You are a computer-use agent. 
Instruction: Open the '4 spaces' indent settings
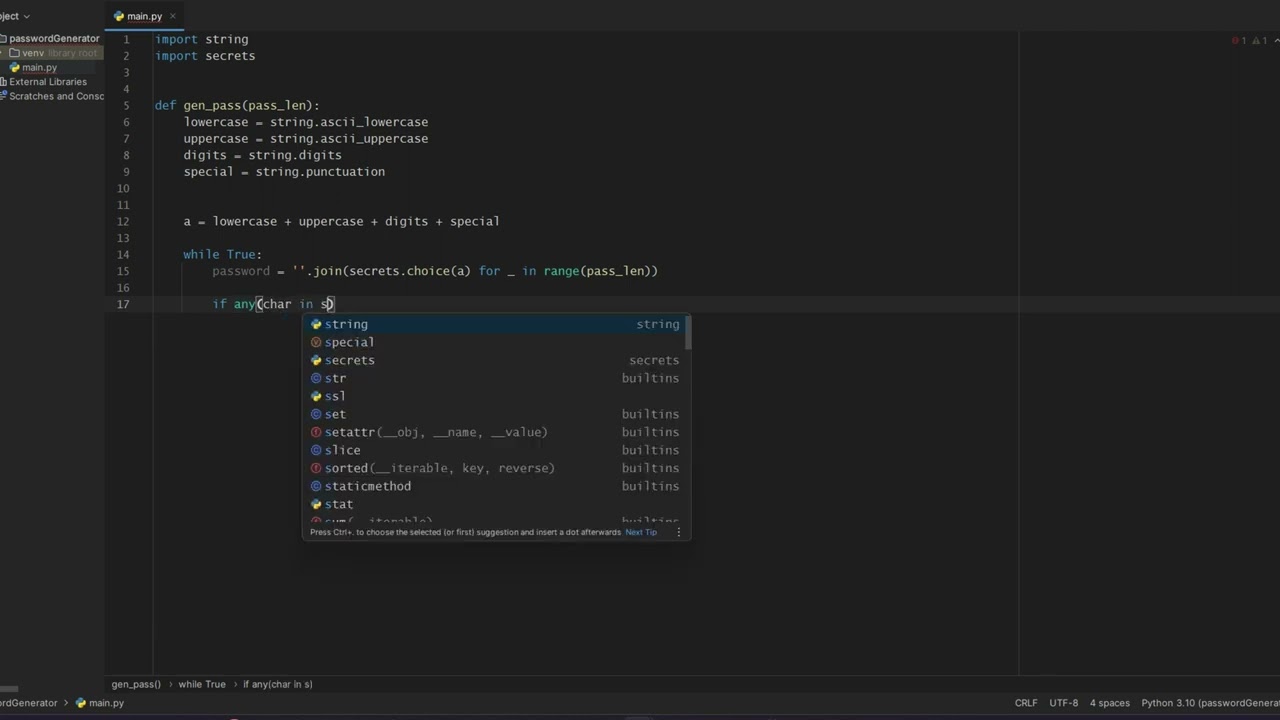point(1110,703)
